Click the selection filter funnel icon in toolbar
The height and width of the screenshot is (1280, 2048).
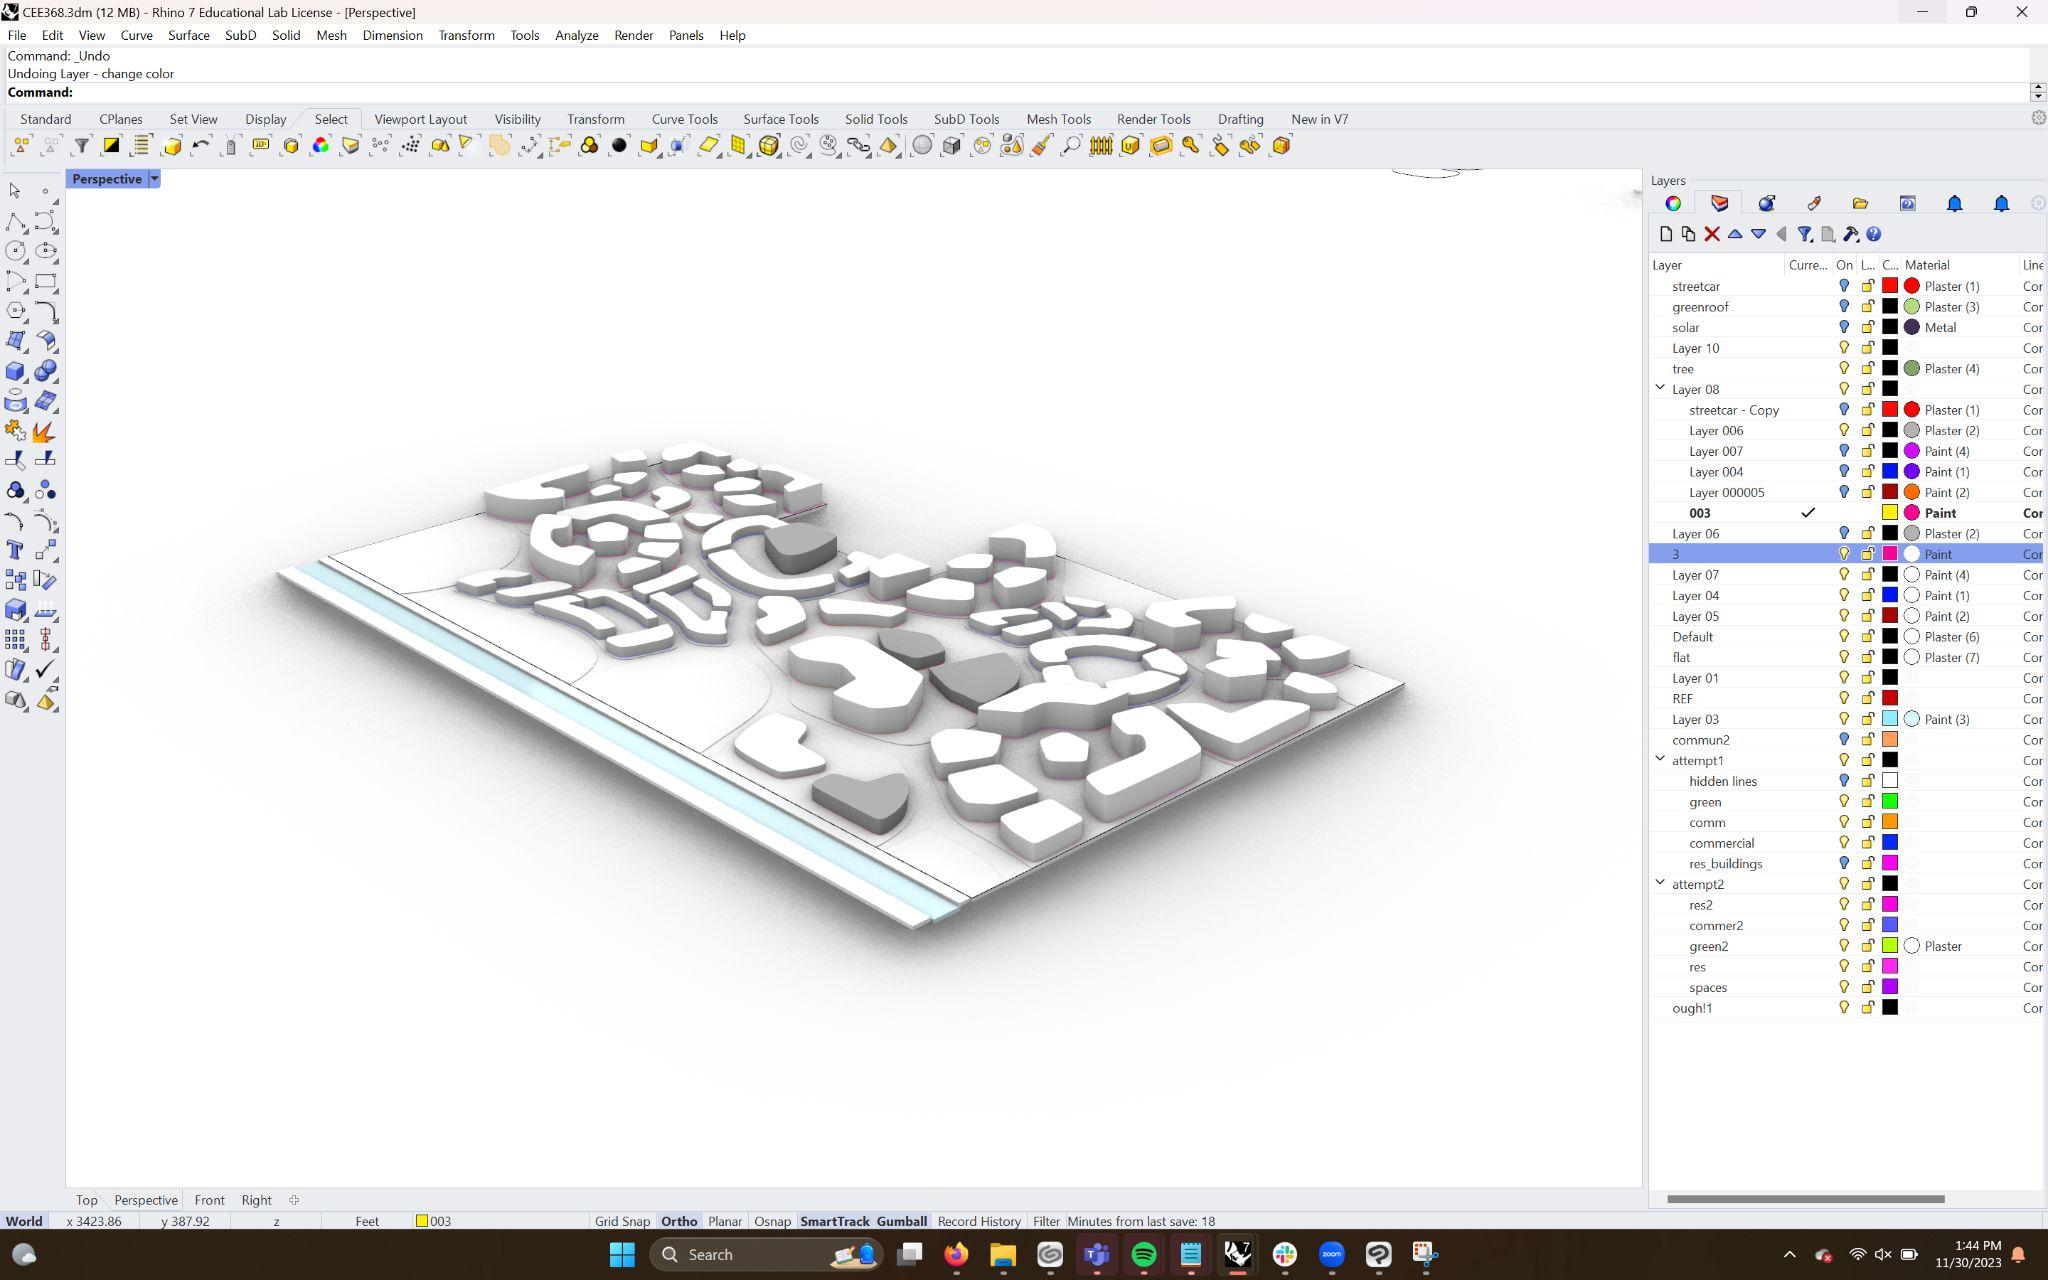click(x=82, y=146)
